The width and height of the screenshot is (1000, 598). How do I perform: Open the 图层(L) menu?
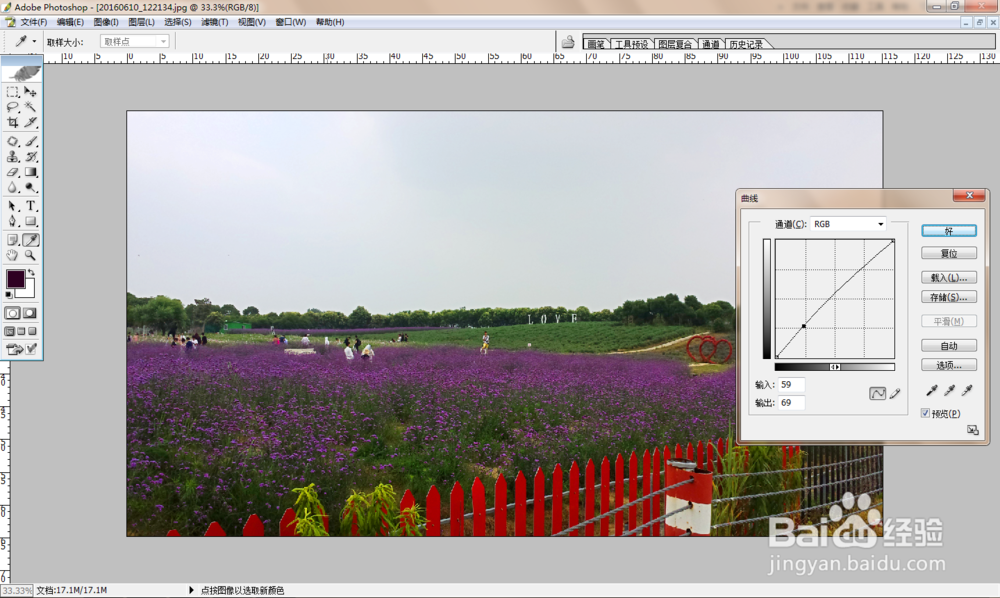click(x=141, y=22)
